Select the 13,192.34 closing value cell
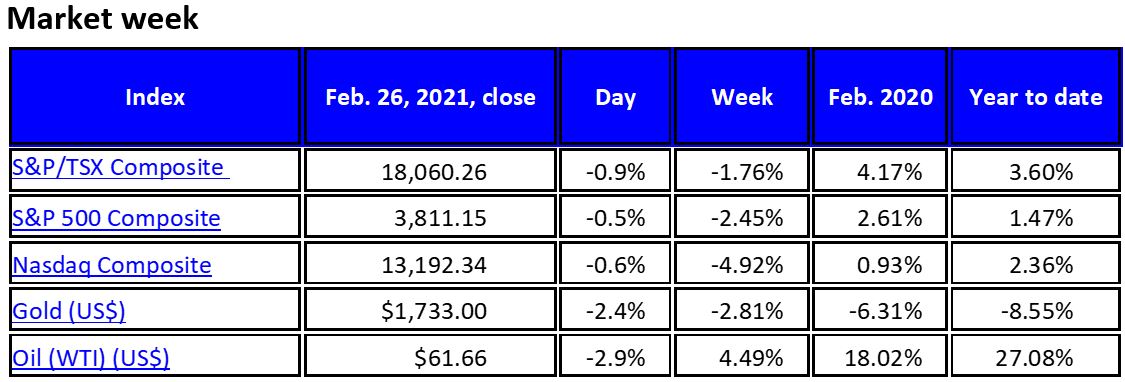Screen dimensions: 1125x382 click(x=430, y=265)
